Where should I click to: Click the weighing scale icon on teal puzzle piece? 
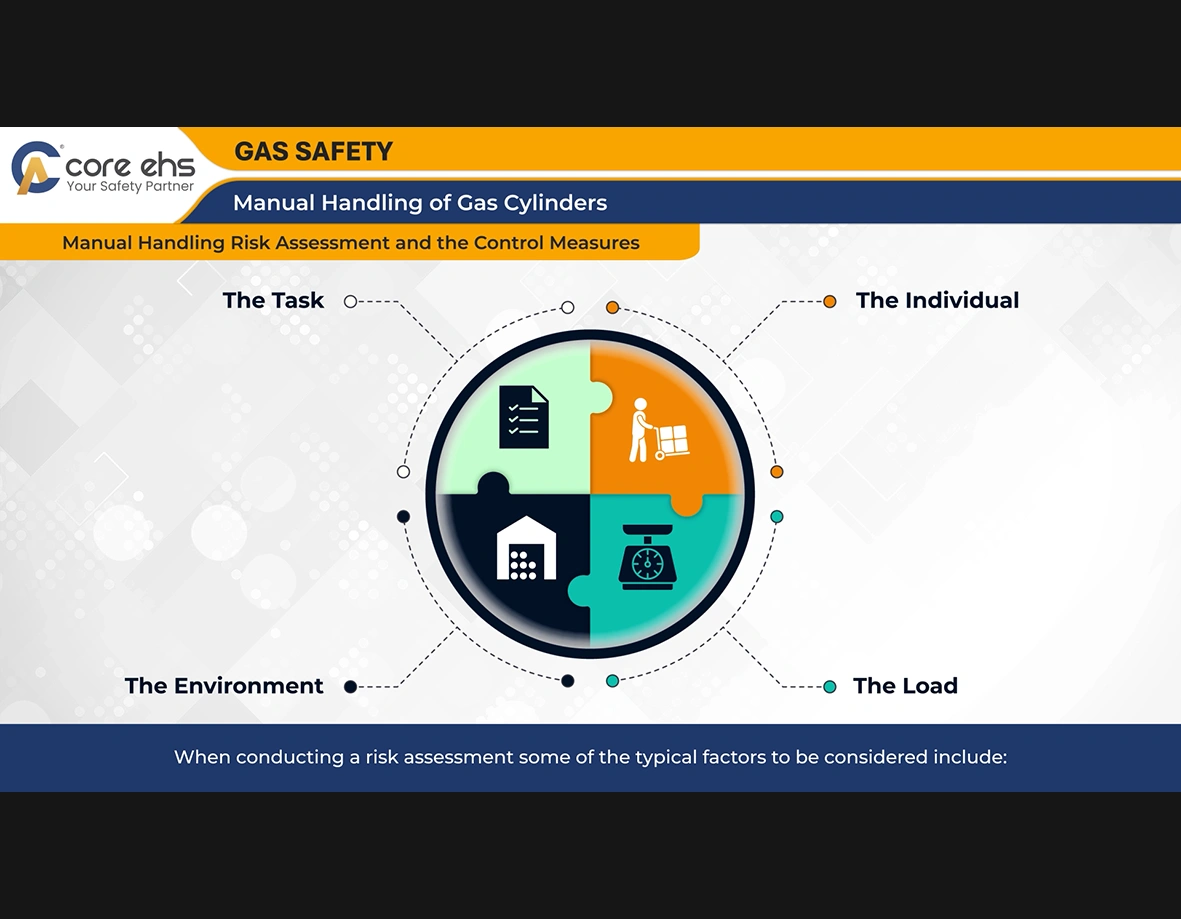coord(648,558)
